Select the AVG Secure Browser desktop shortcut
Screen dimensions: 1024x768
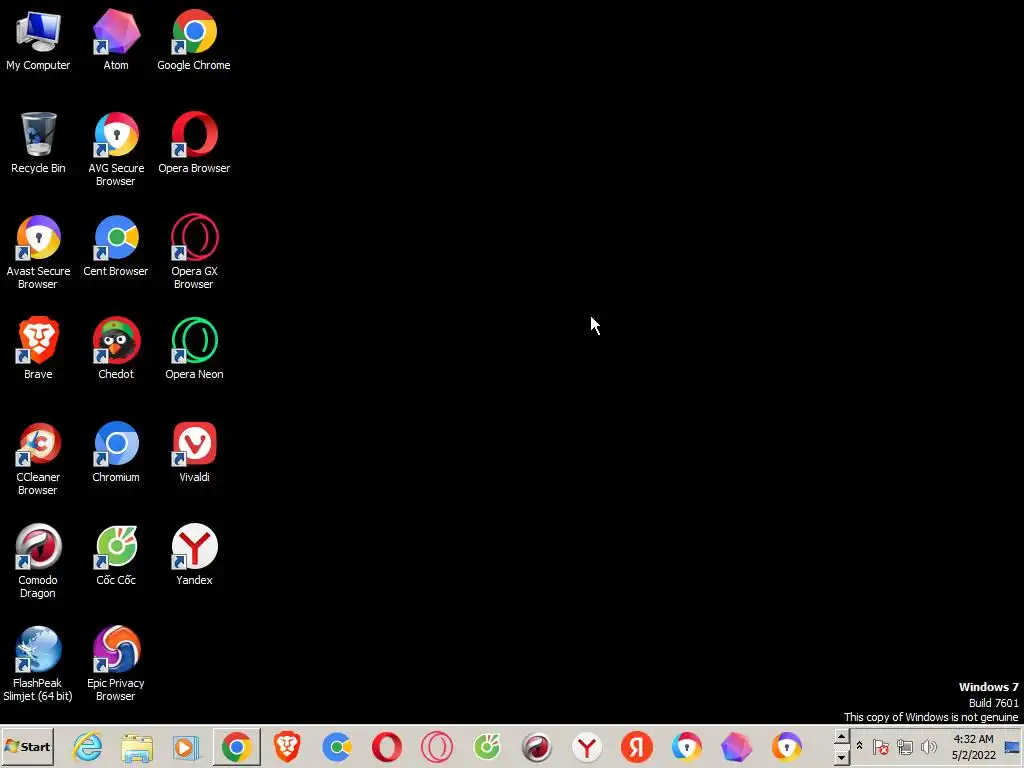[x=116, y=150]
